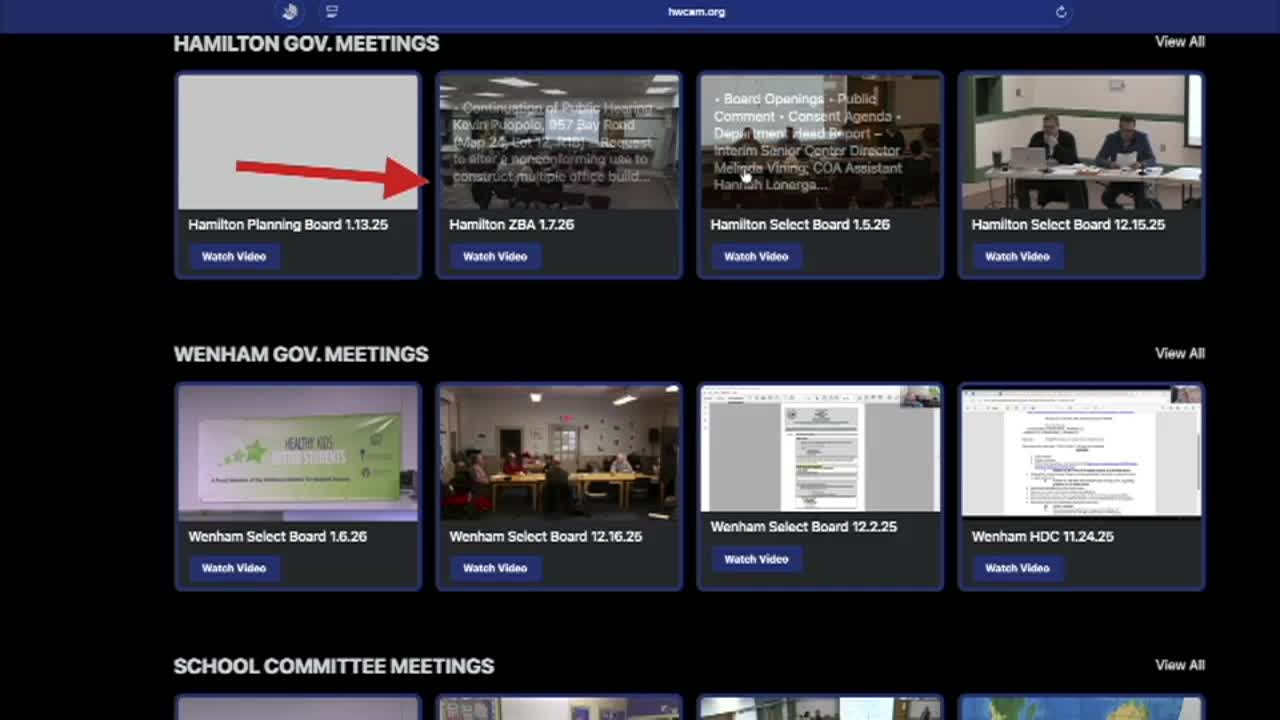Click the reader view icon in address bar

click(332, 12)
